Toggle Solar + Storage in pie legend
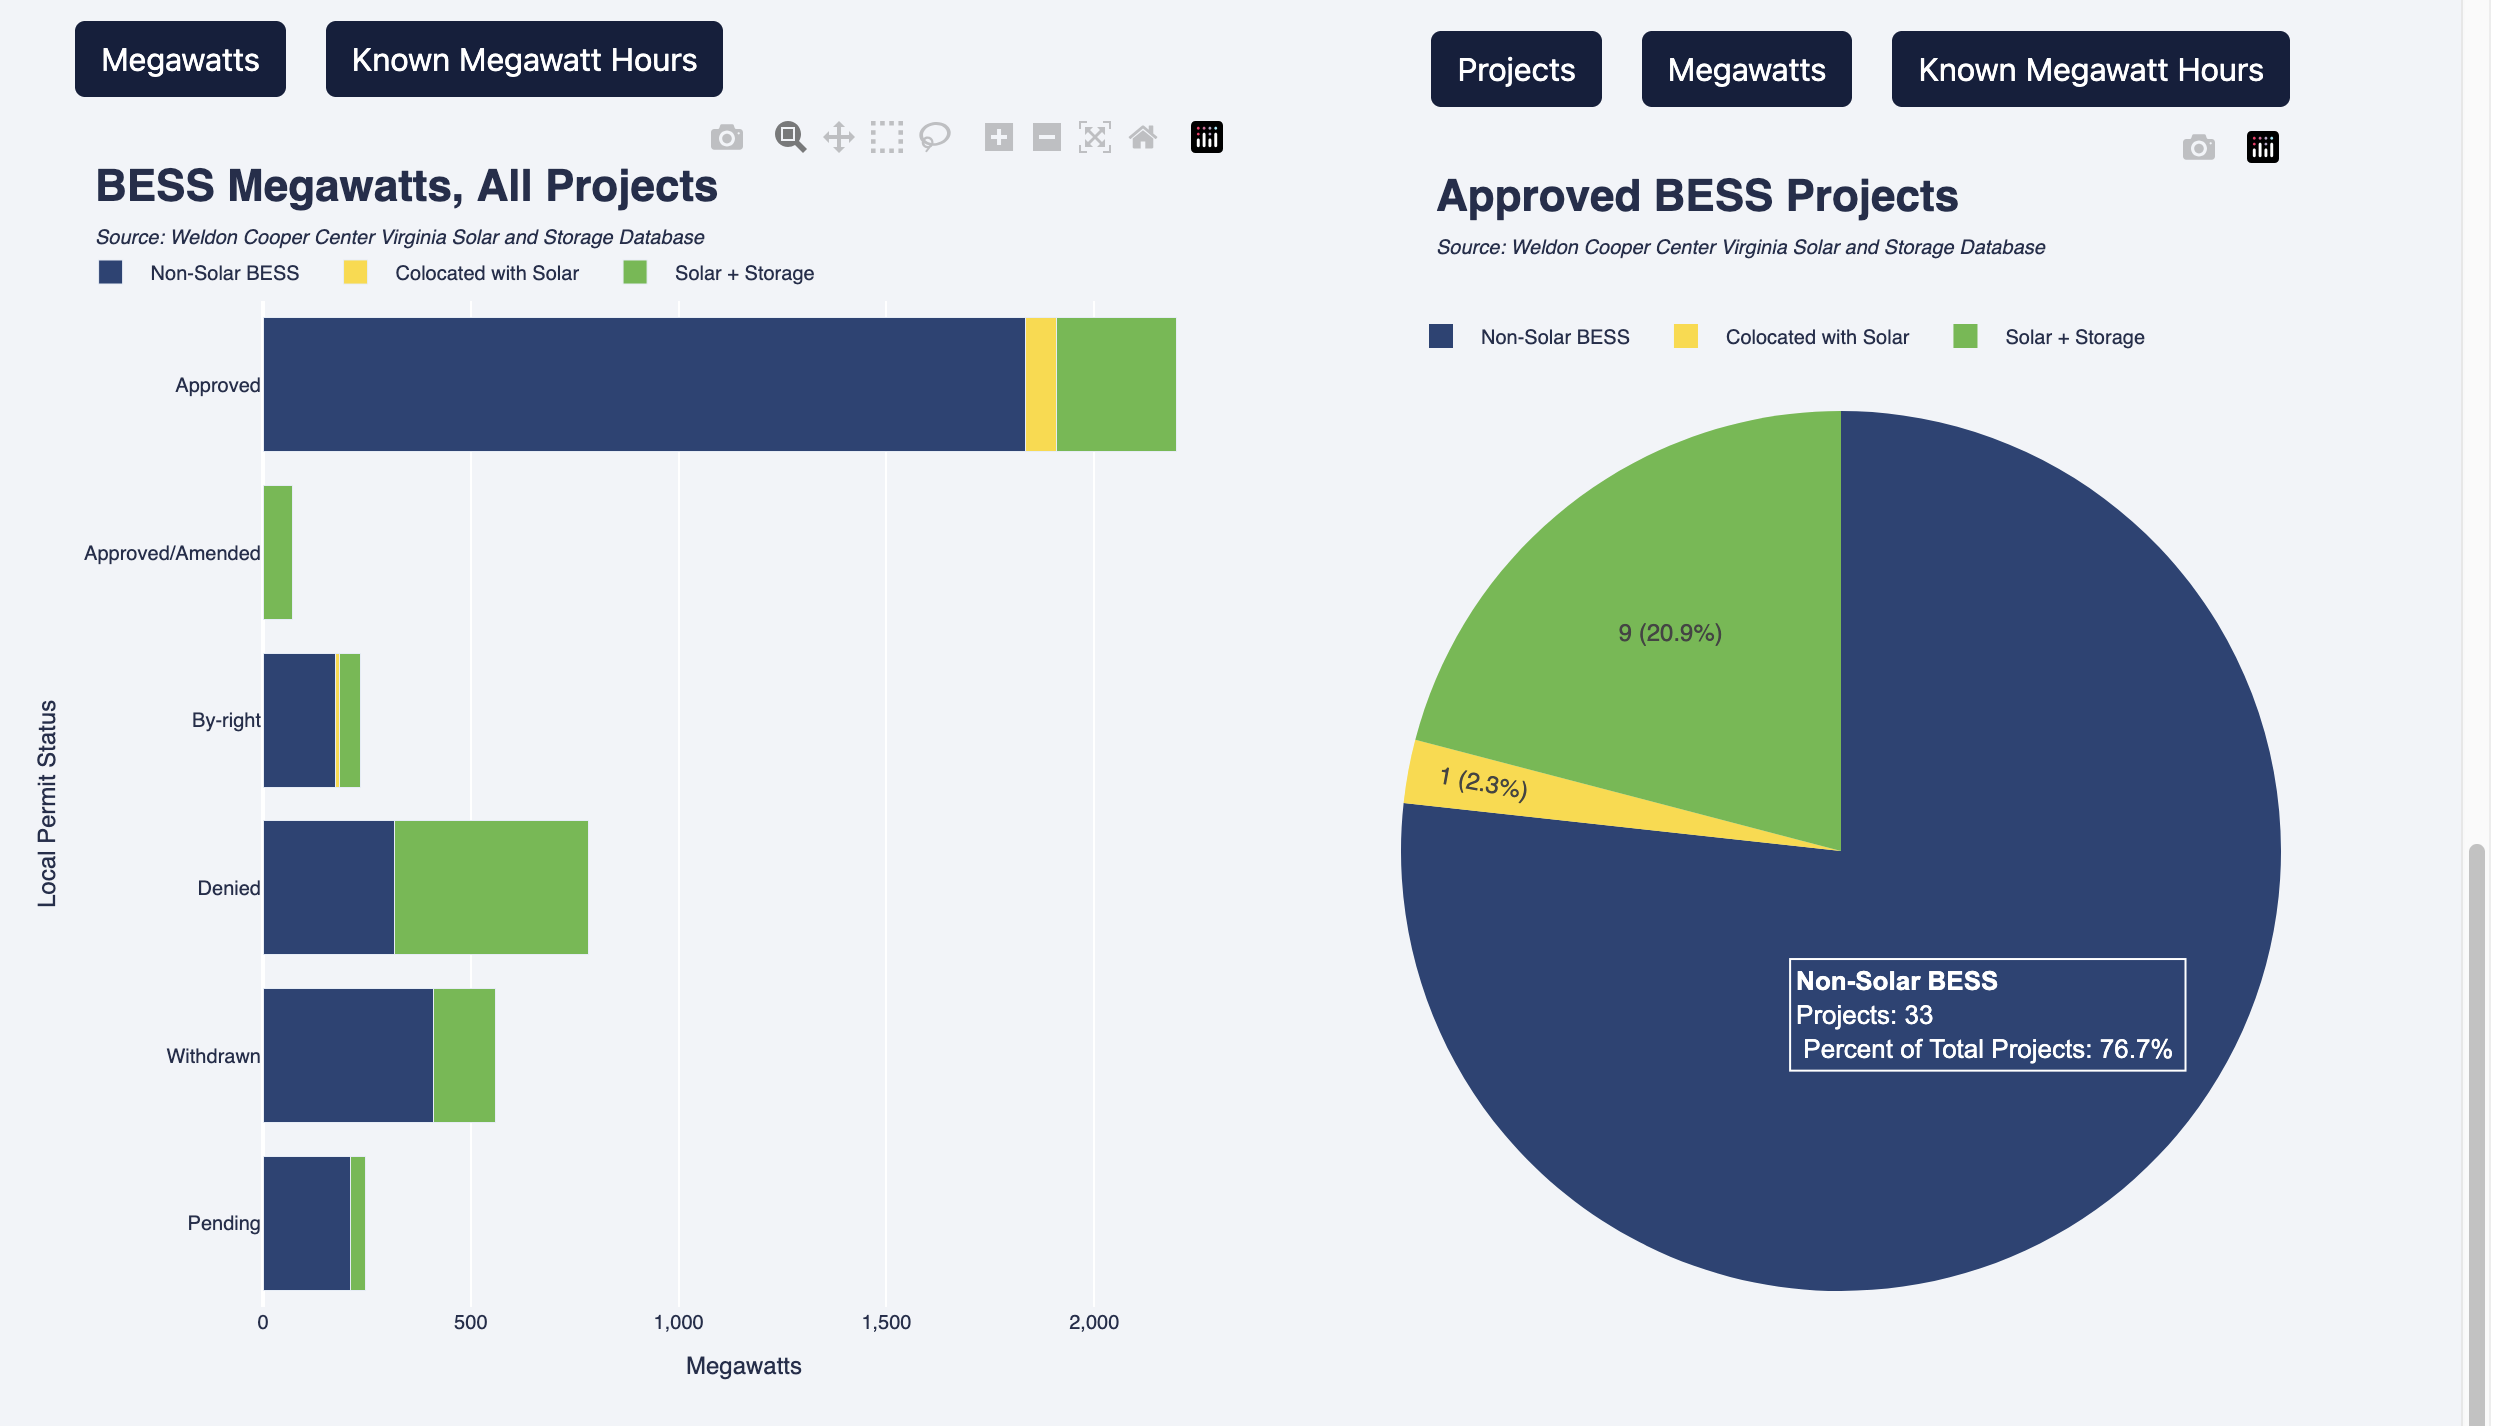This screenshot has width=2496, height=1426. pyautogui.click(x=2073, y=337)
